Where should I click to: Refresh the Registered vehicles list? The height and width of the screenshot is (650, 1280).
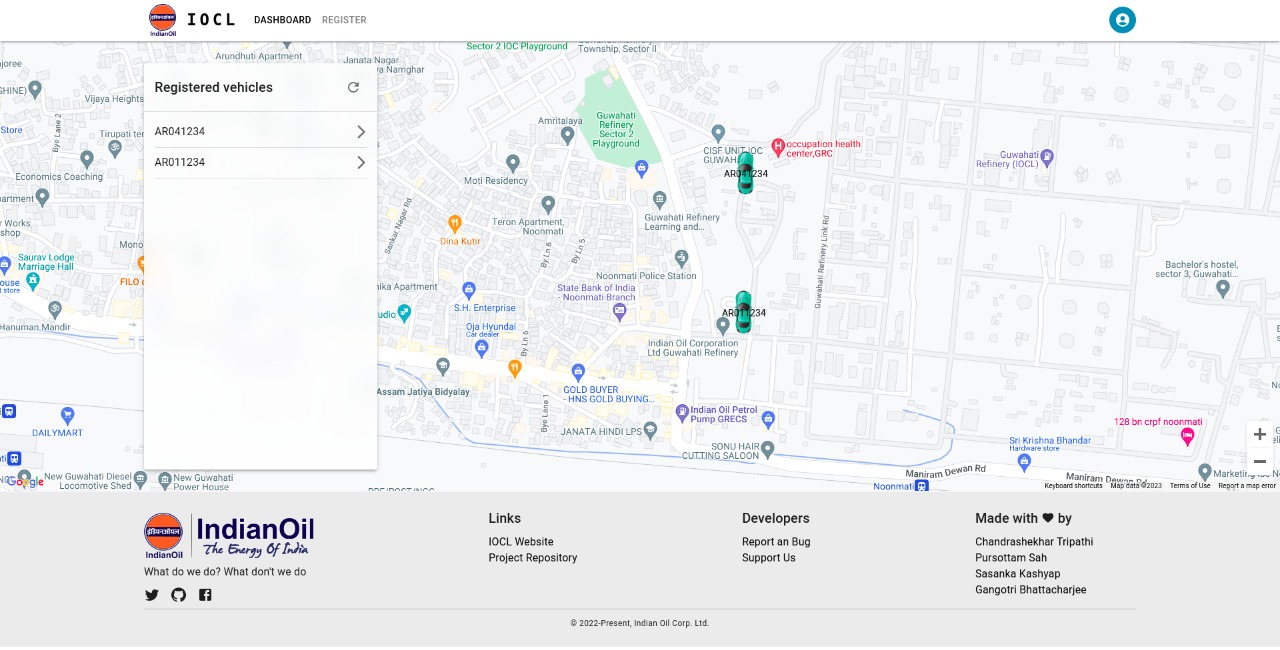(353, 87)
